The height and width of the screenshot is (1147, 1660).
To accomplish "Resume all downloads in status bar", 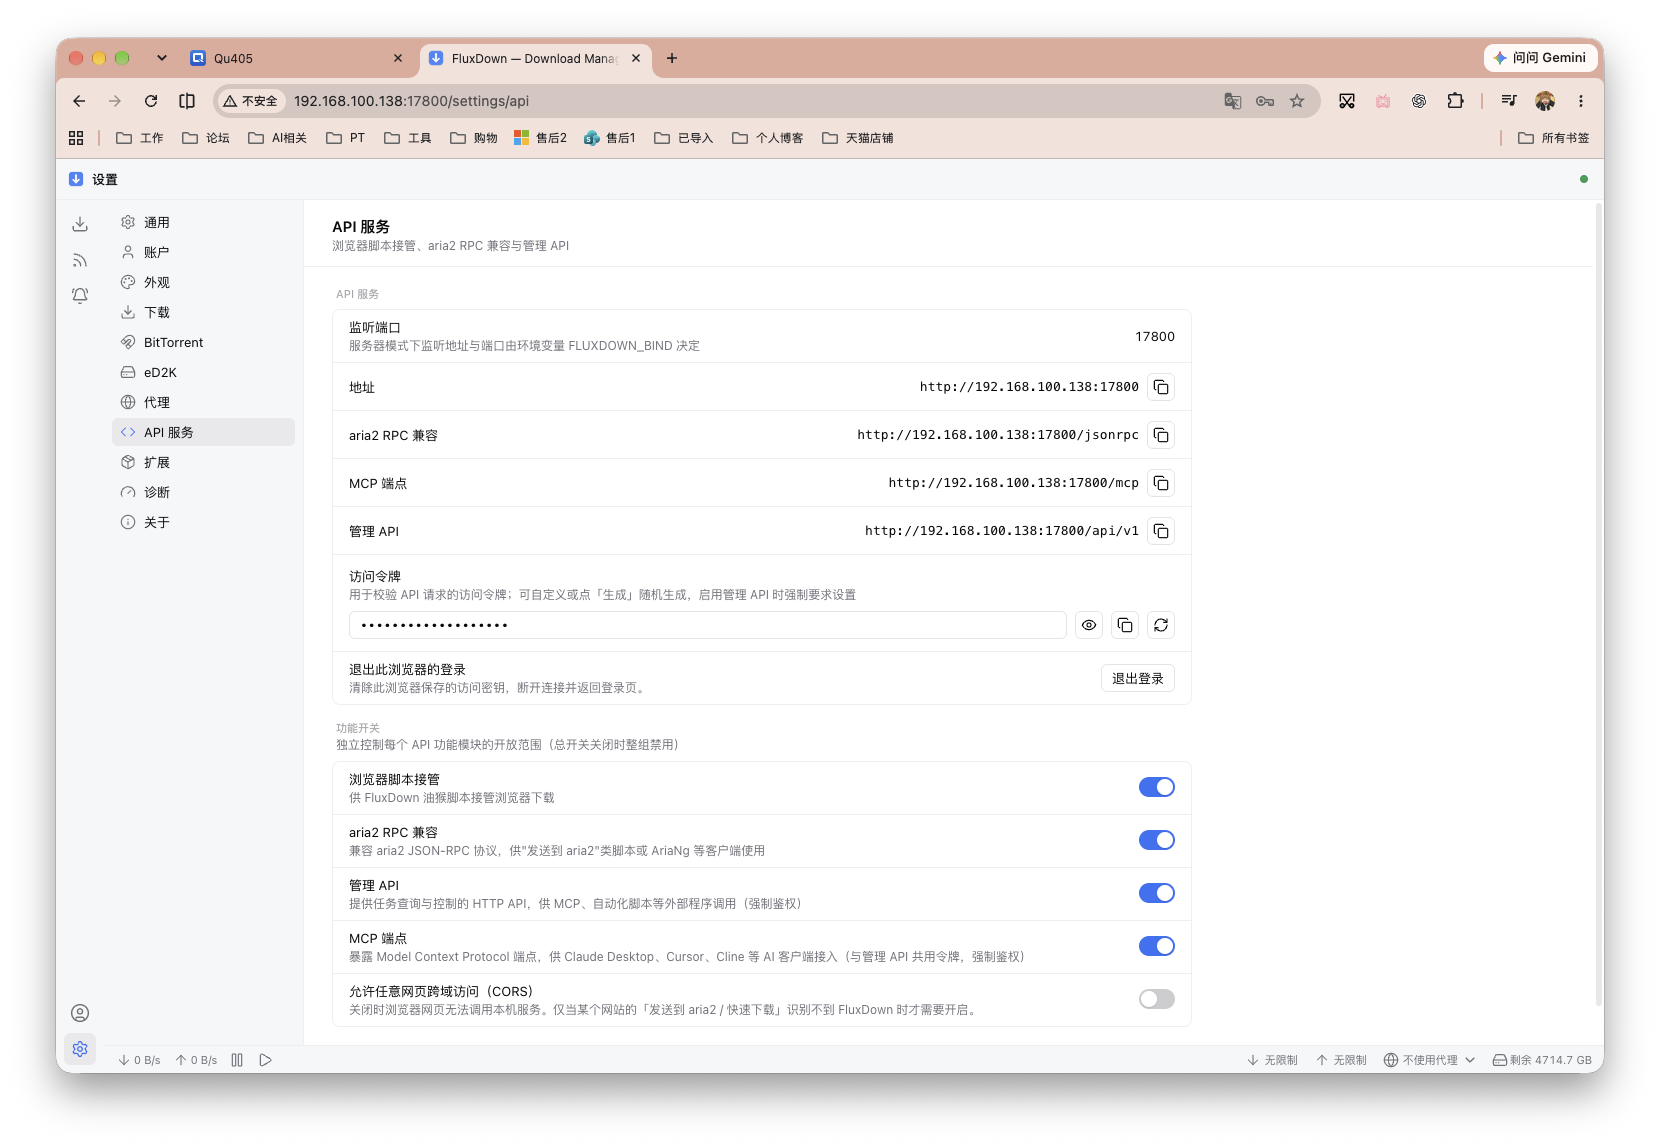I will (265, 1060).
